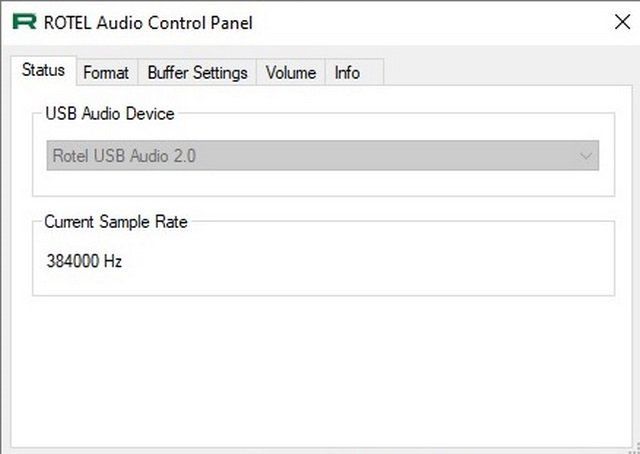Select the Volume tab
Image resolution: width=640 pixels, height=454 pixels.
pyautogui.click(x=291, y=73)
